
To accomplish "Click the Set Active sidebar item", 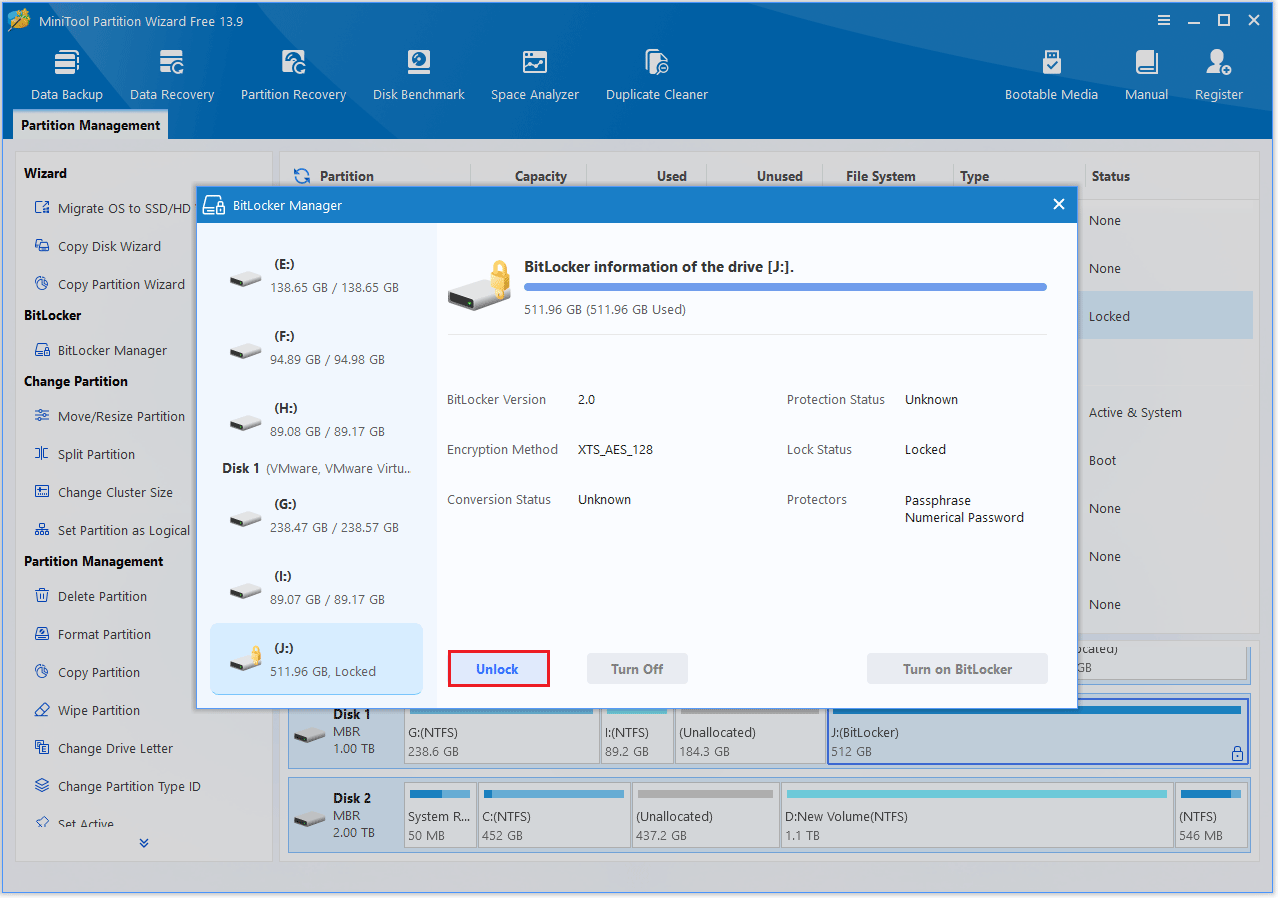I will 75,823.
